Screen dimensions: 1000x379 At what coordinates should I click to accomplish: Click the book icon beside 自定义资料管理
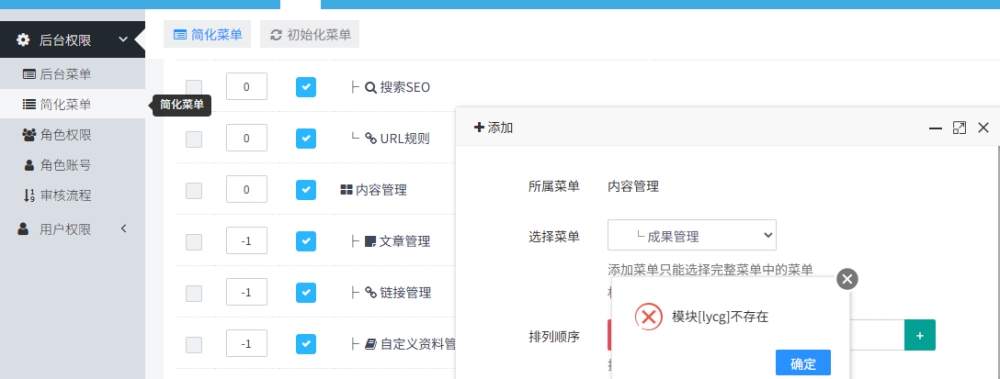tap(371, 344)
